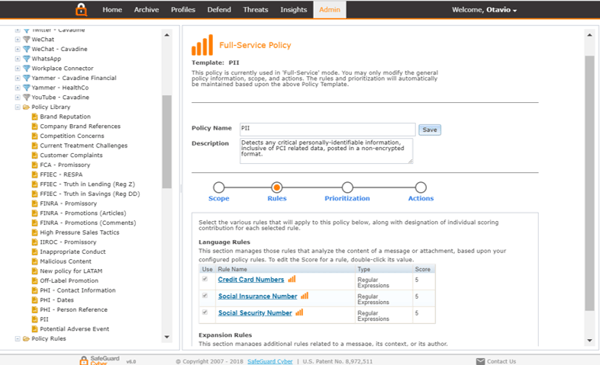Click the Yammer - Cavadine Financial filter icon
The width and height of the screenshot is (600, 365).
[26, 78]
